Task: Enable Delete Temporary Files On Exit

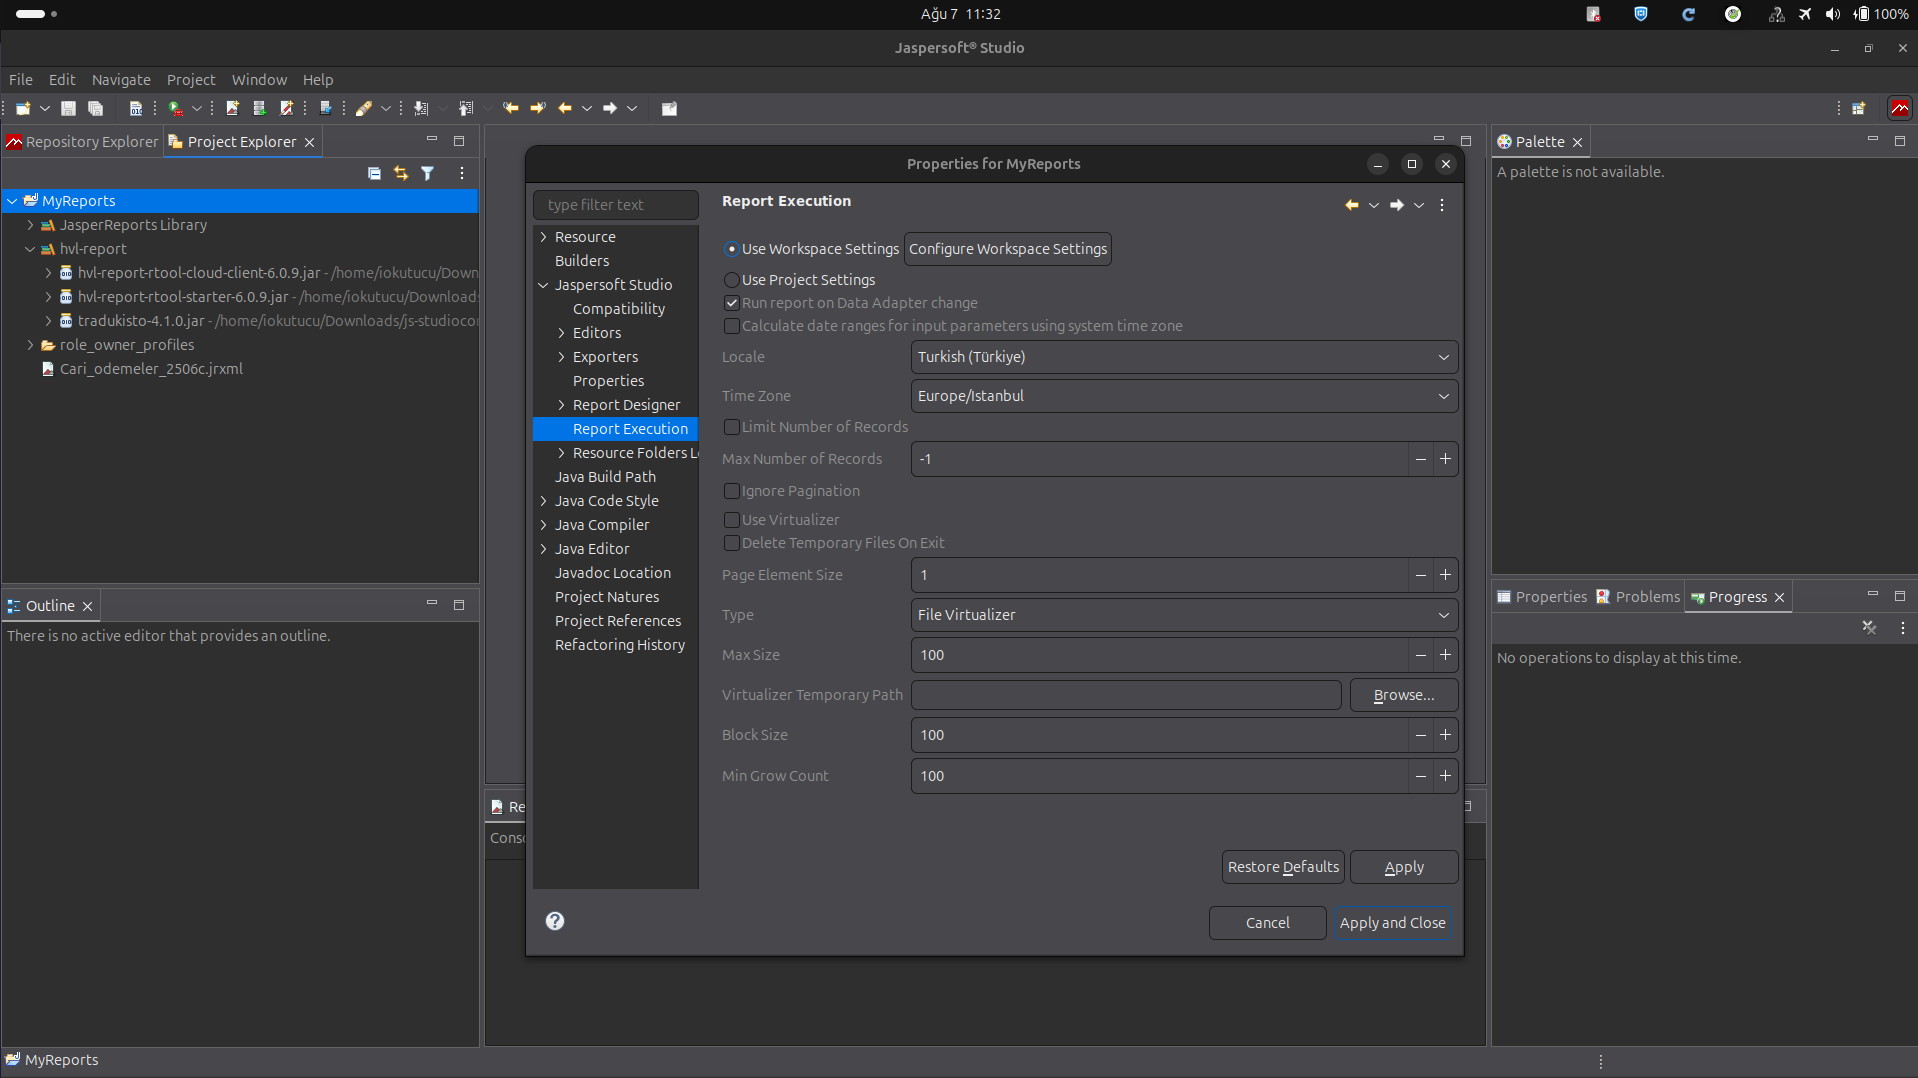Action: point(732,543)
